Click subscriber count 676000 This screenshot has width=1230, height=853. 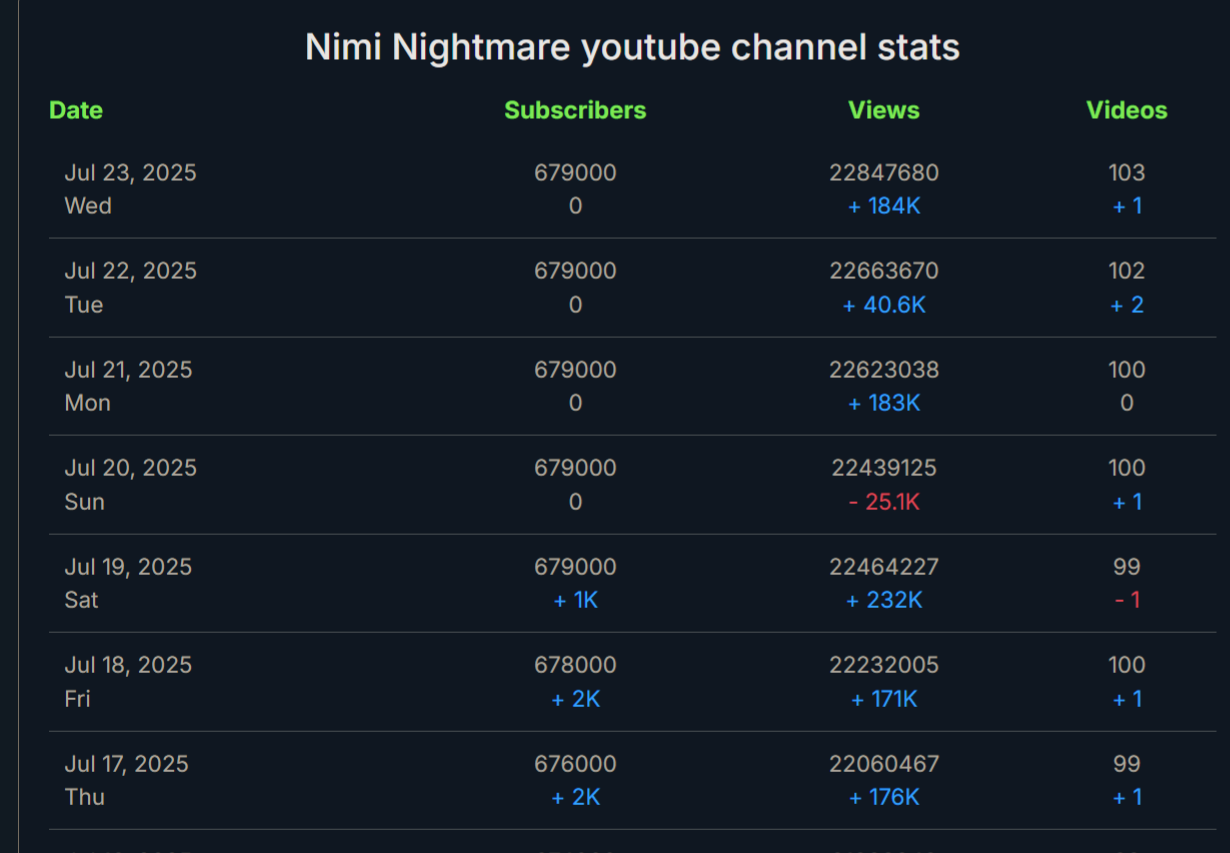pyautogui.click(x=575, y=764)
